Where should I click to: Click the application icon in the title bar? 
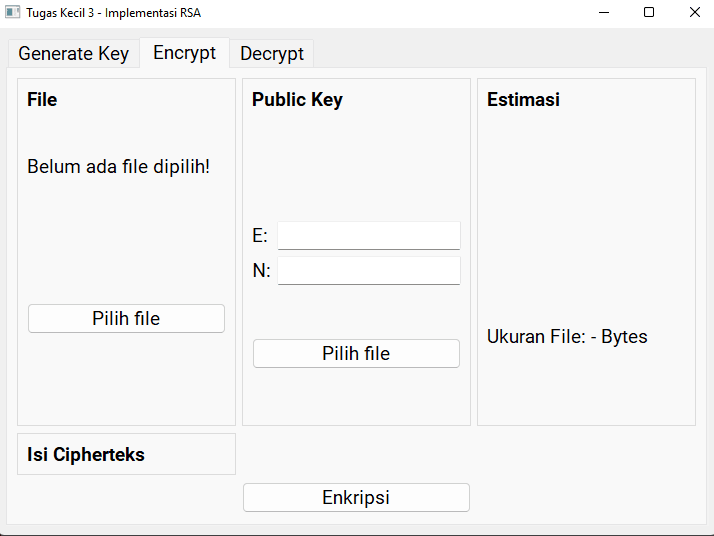coord(13,12)
